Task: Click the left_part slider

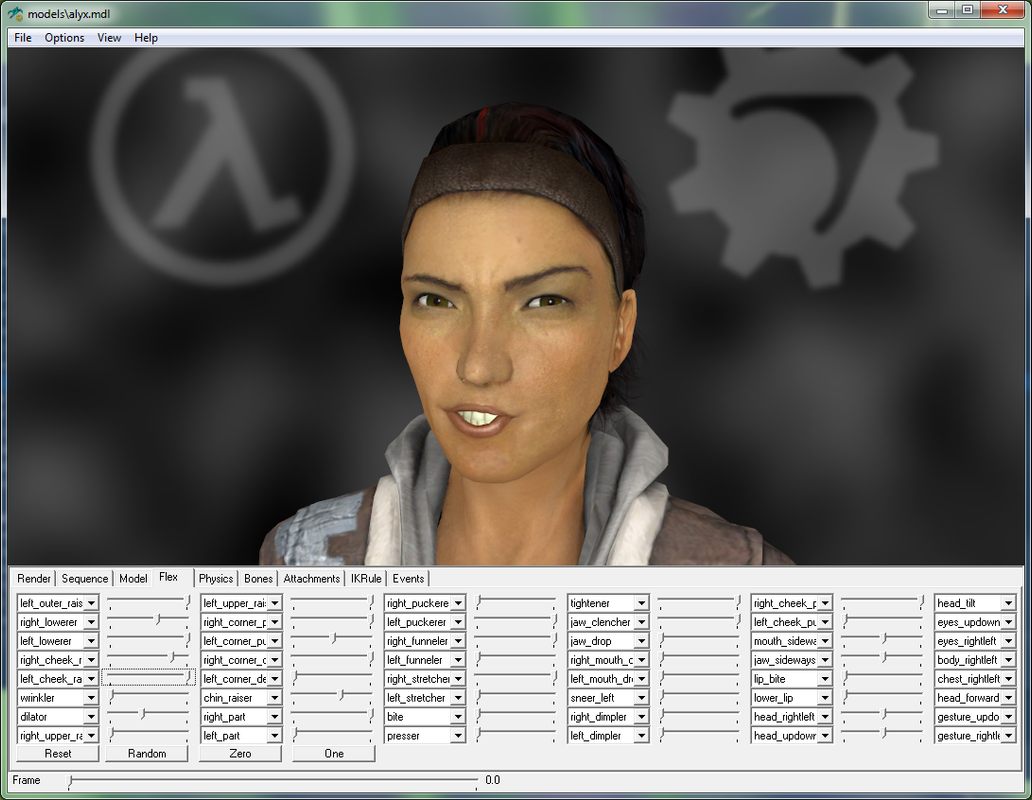Action: (x=332, y=734)
